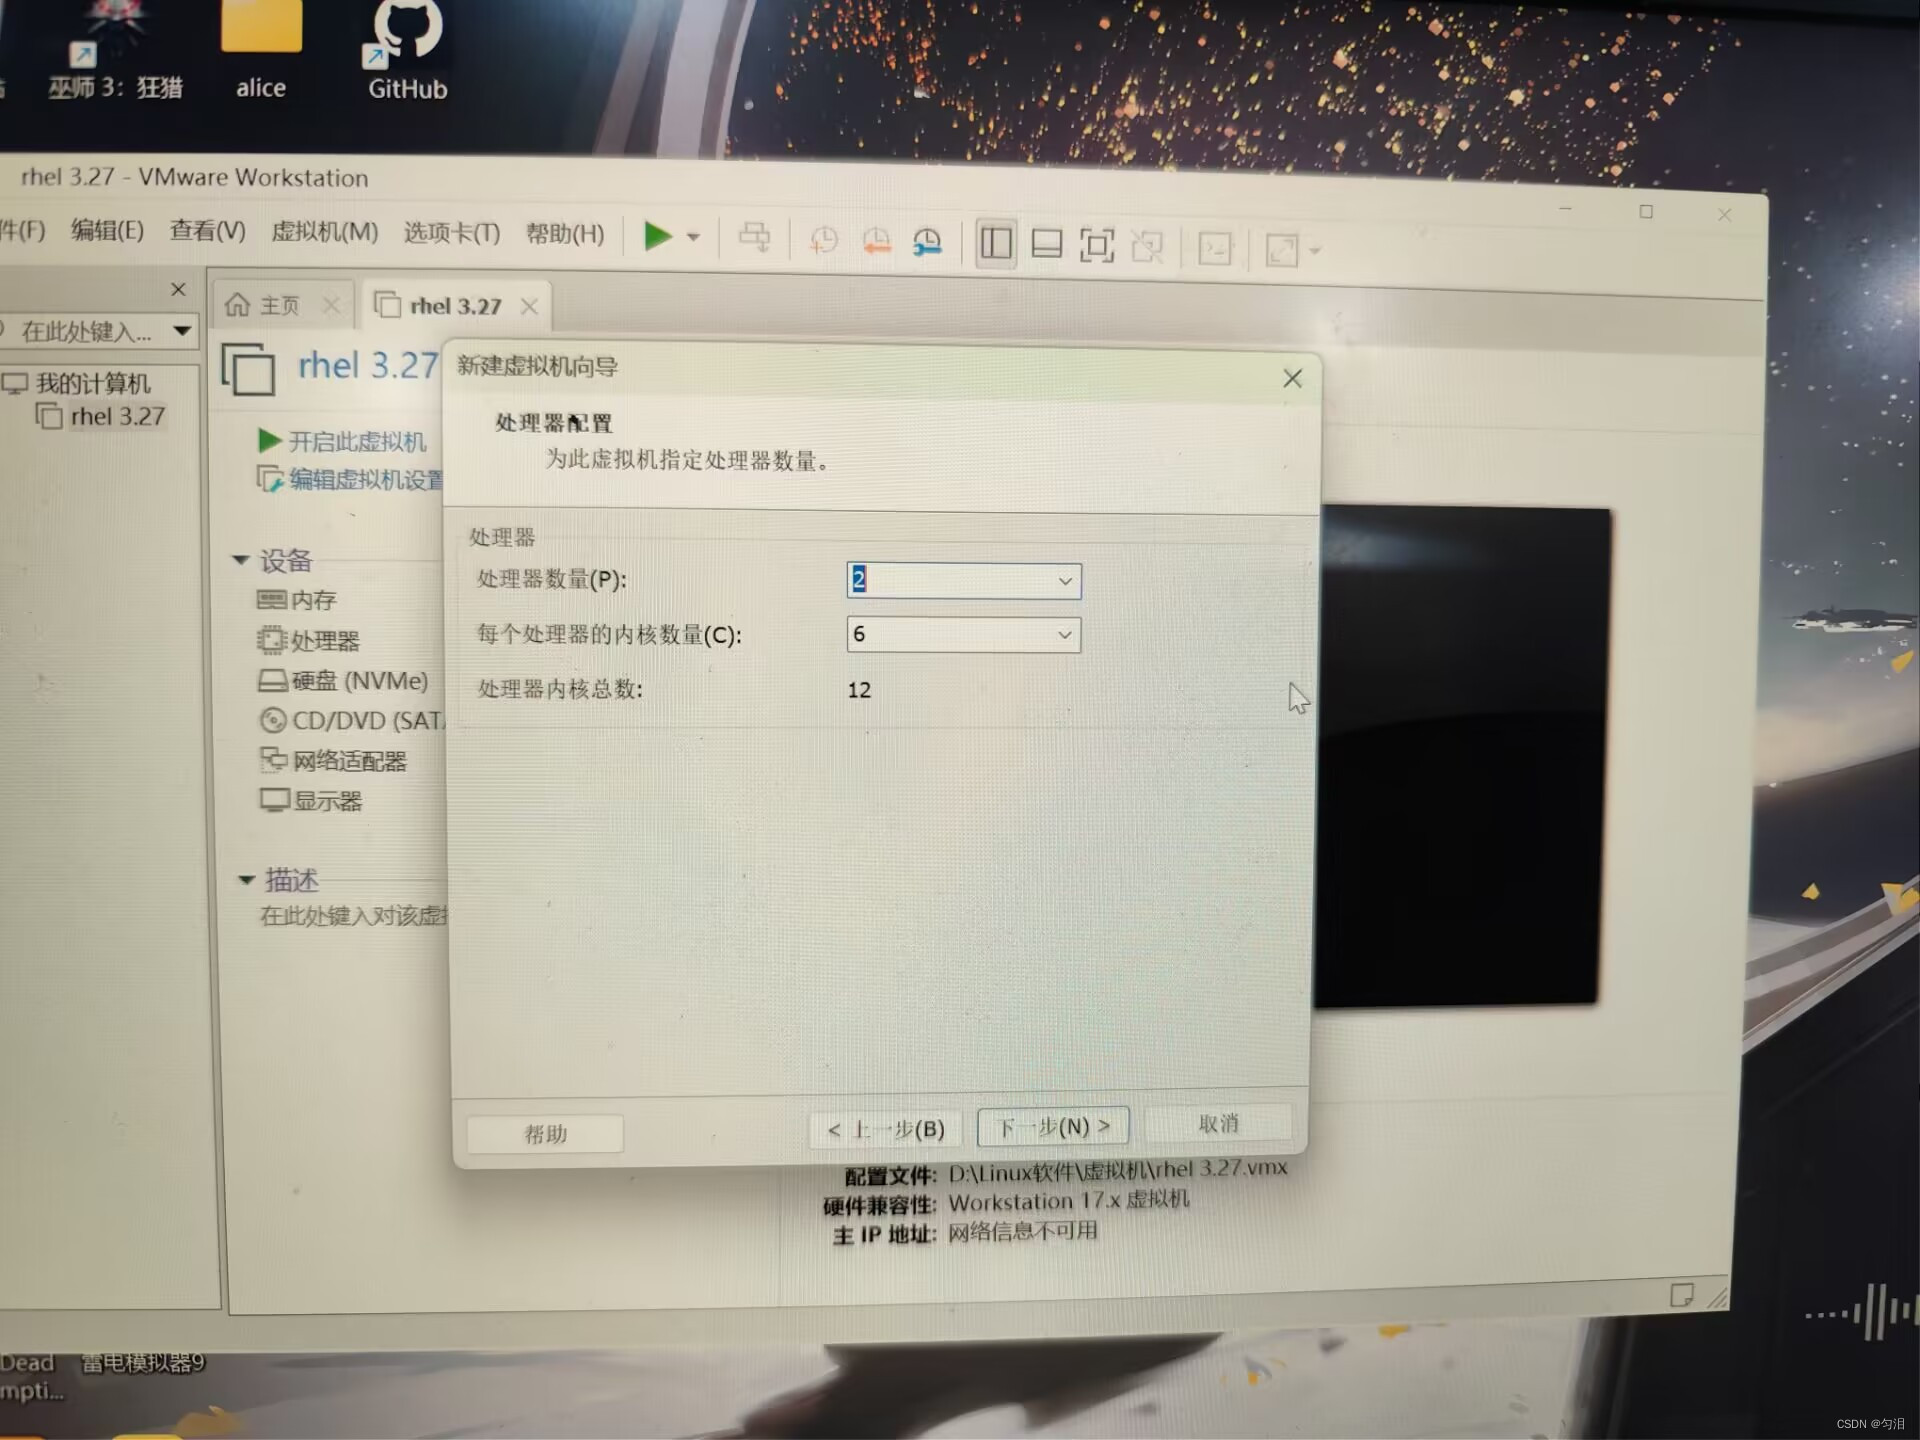Viewport: 1920px width, 1440px height.
Task: Toggle the library sidebar view icon
Action: click(x=996, y=243)
